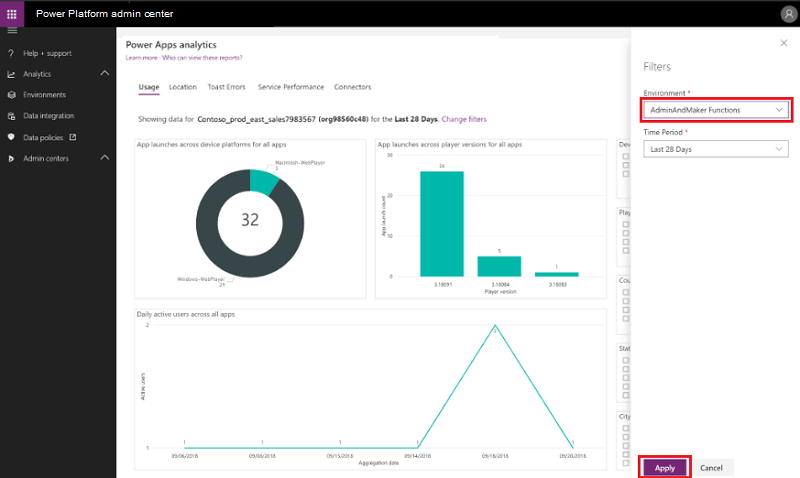The width and height of the screenshot is (800, 478).
Task: Click the Help + support question mark icon
Action: [11, 53]
